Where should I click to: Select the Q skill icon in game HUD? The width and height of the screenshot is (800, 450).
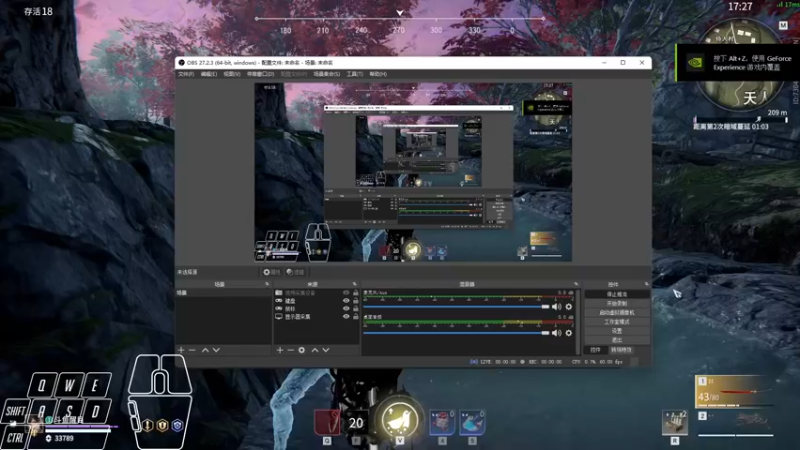(327, 422)
